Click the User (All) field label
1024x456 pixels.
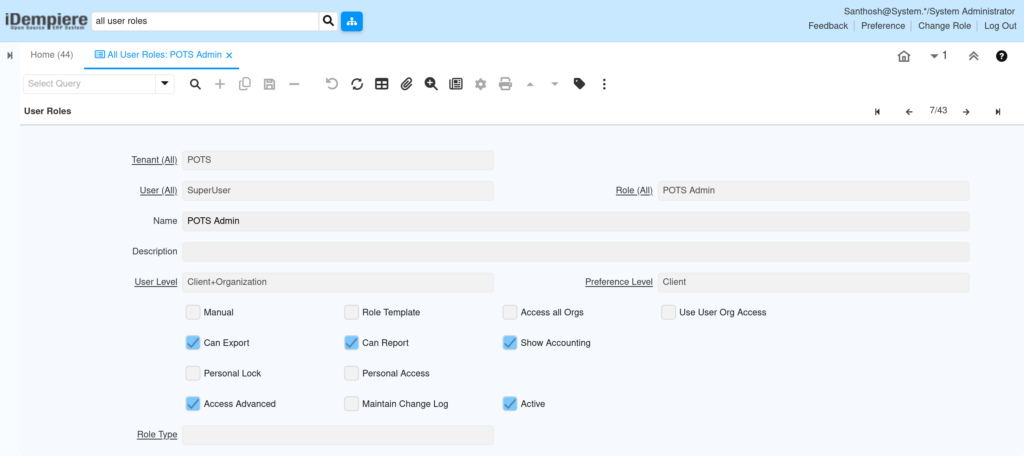coord(158,191)
